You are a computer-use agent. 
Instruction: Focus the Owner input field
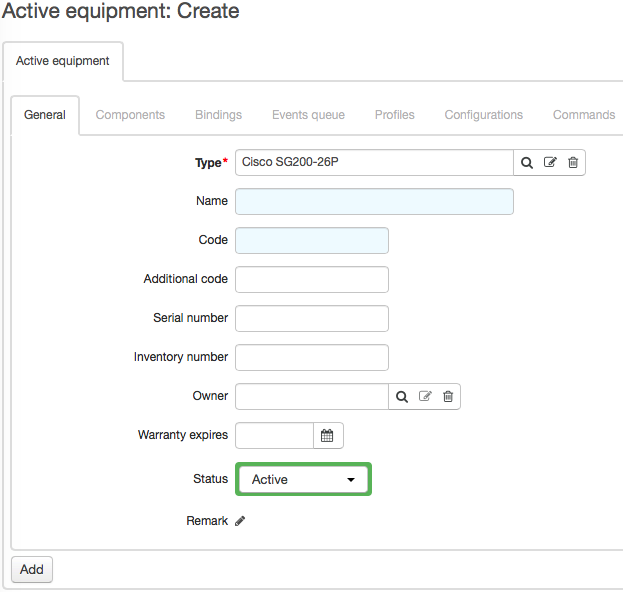click(x=312, y=397)
